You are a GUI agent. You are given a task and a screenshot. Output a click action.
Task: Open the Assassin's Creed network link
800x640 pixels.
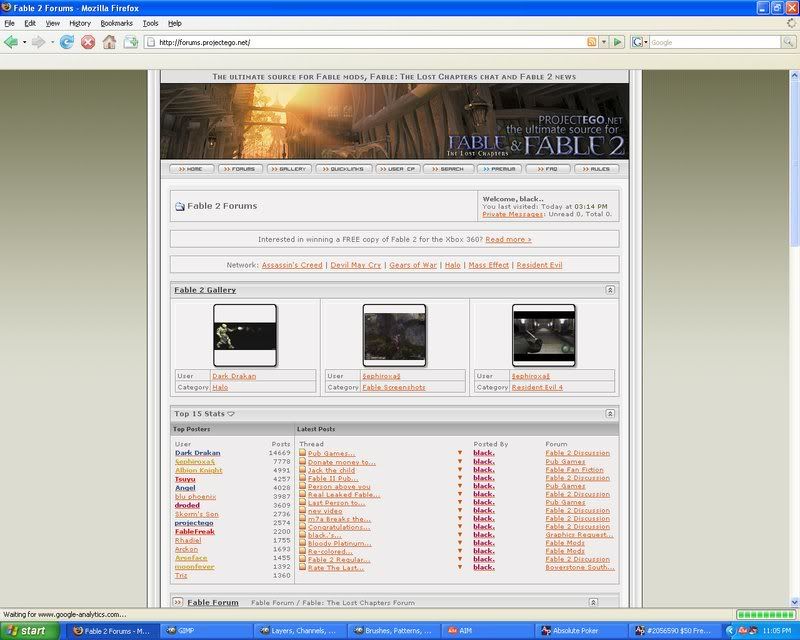click(x=292, y=265)
